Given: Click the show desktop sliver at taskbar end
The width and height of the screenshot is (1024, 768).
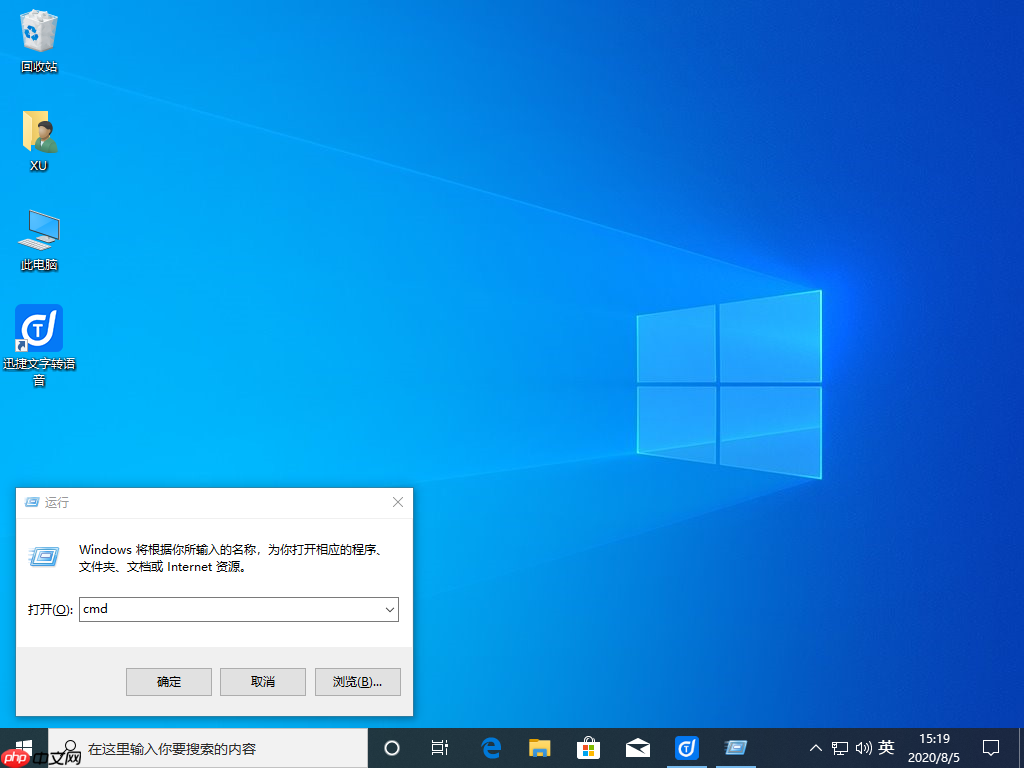Looking at the screenshot, I should 1021,748.
